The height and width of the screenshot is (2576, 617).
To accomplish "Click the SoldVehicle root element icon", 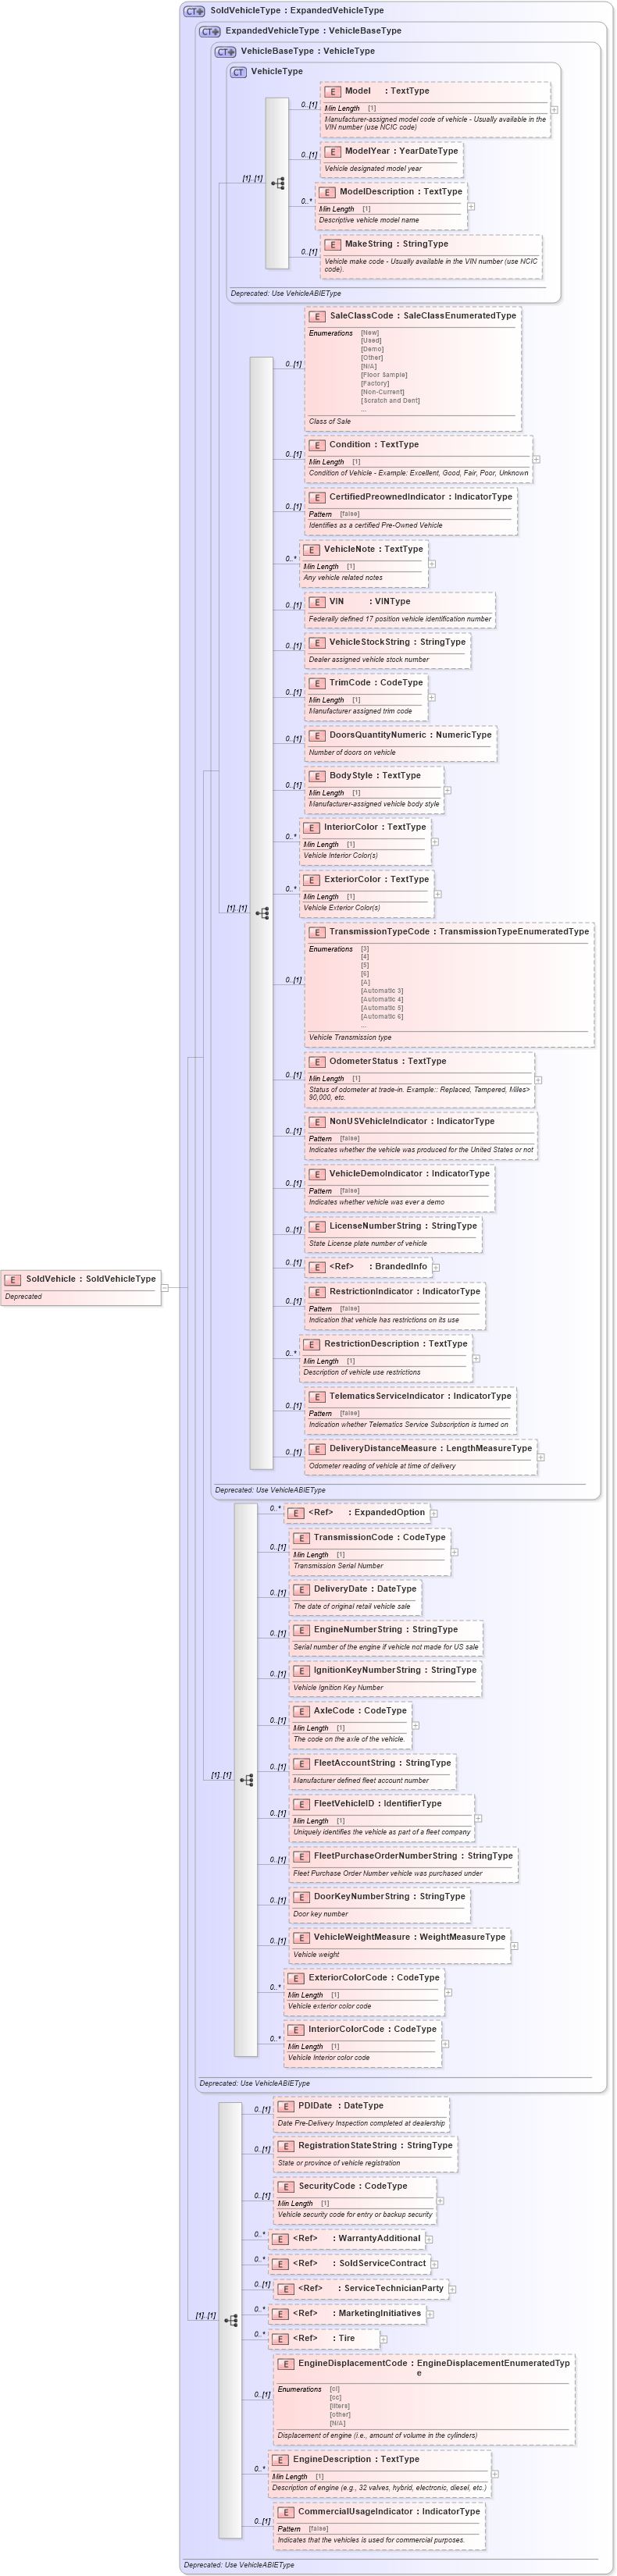I will click(x=13, y=1279).
